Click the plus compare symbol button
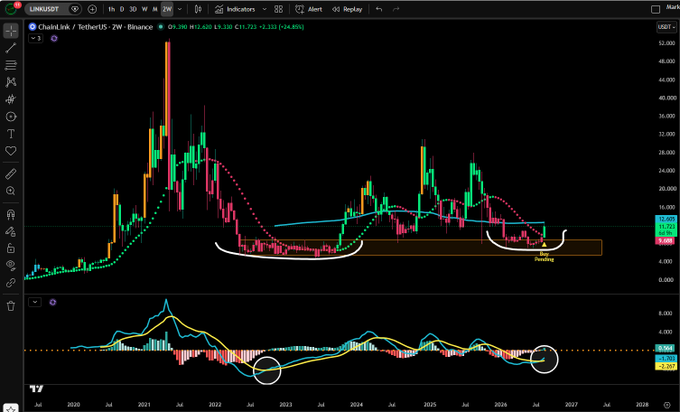Screen dimensions: 680x412 pyautogui.click(x=92, y=9)
